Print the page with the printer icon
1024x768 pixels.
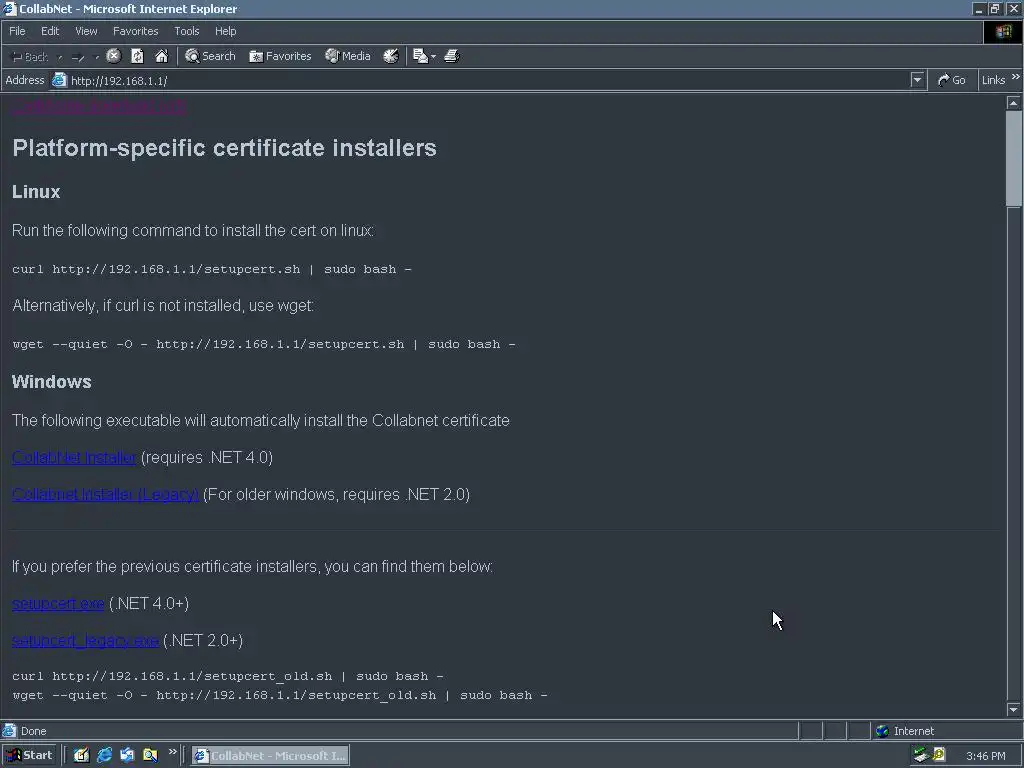(451, 56)
